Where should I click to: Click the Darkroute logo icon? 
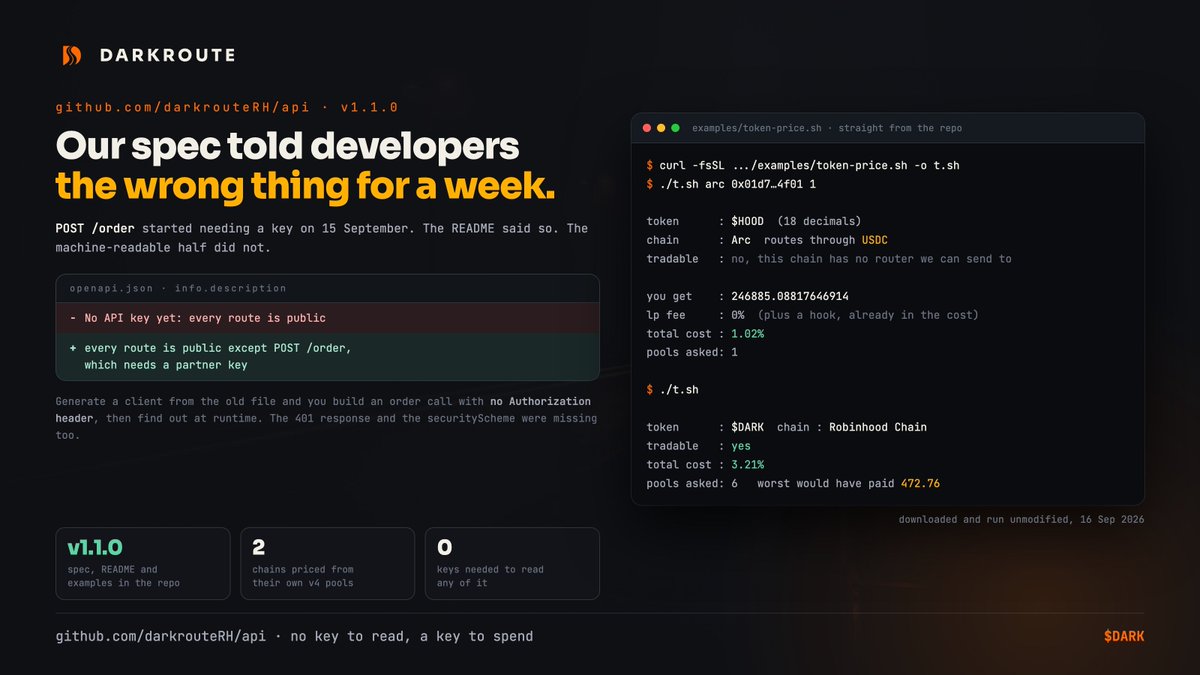71,55
